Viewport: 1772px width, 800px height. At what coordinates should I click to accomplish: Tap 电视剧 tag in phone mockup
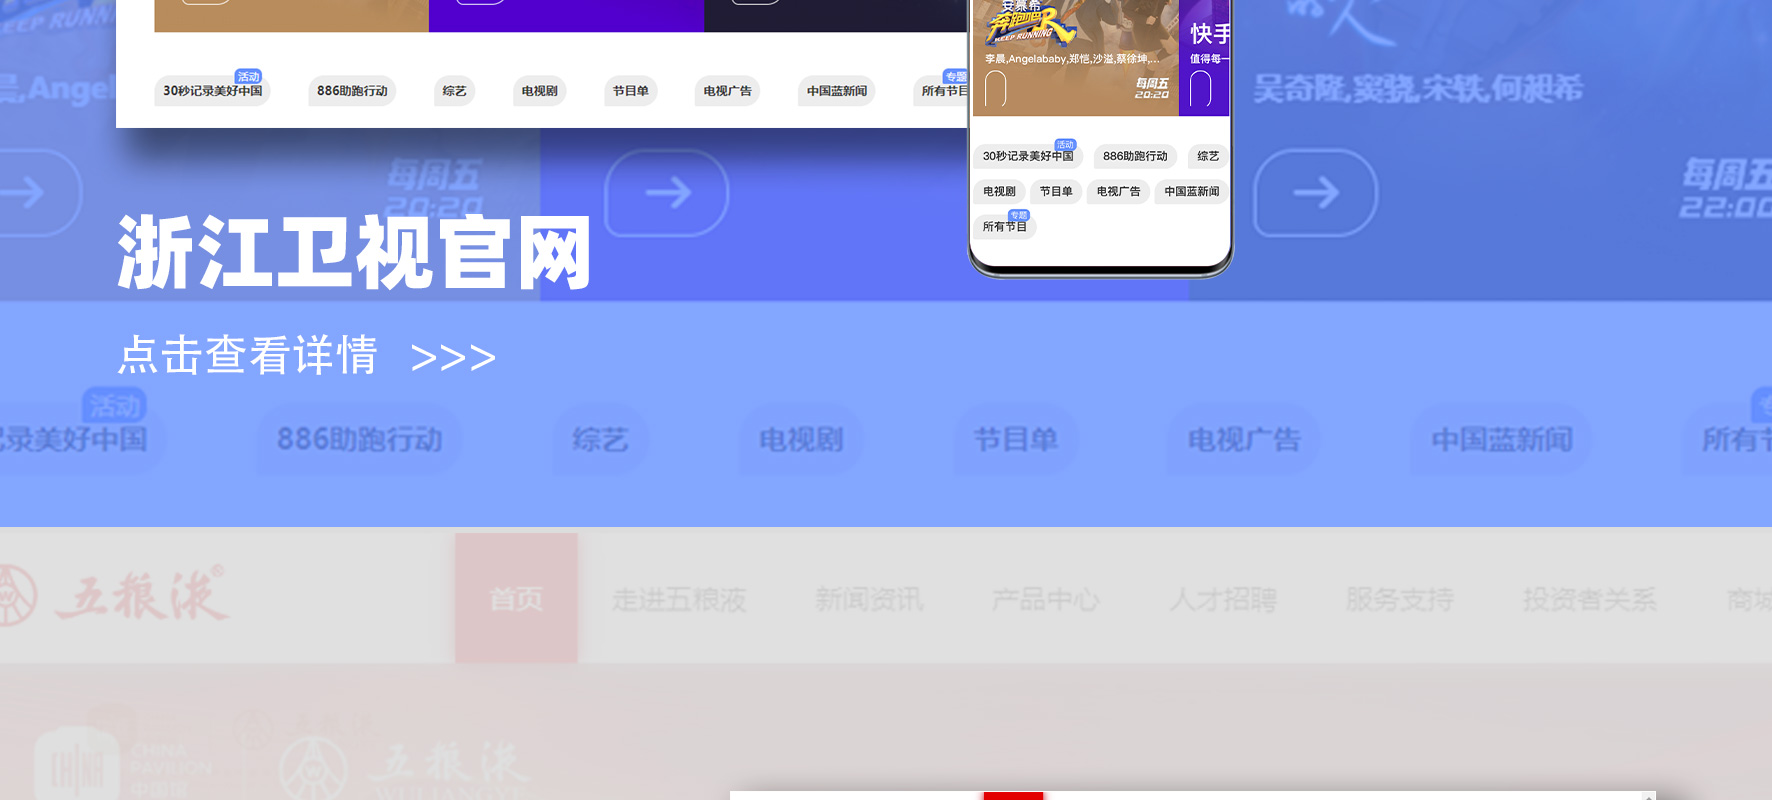click(x=999, y=191)
